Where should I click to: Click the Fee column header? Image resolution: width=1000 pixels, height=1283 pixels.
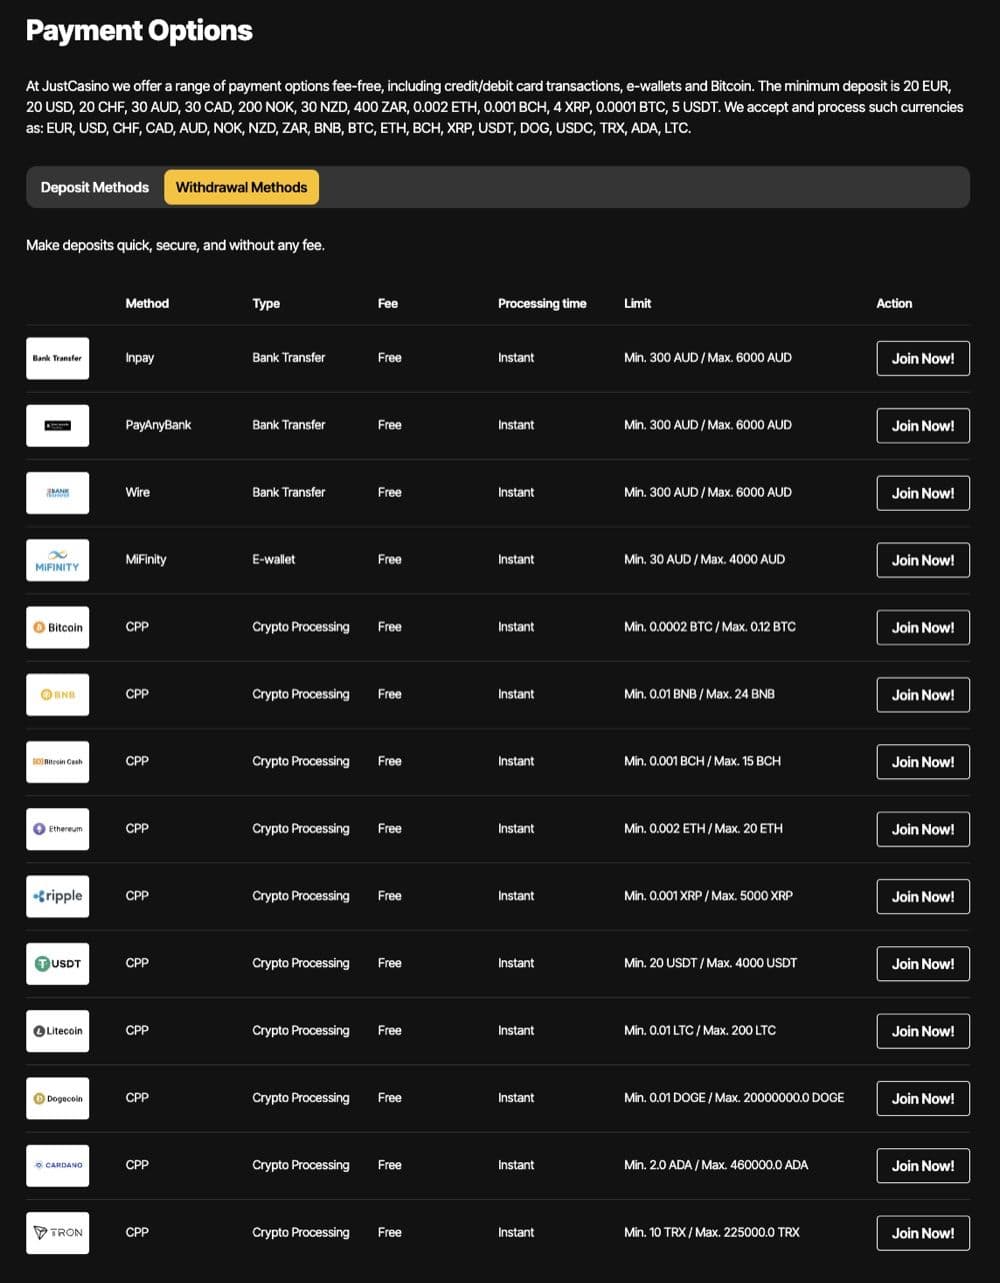pos(388,303)
